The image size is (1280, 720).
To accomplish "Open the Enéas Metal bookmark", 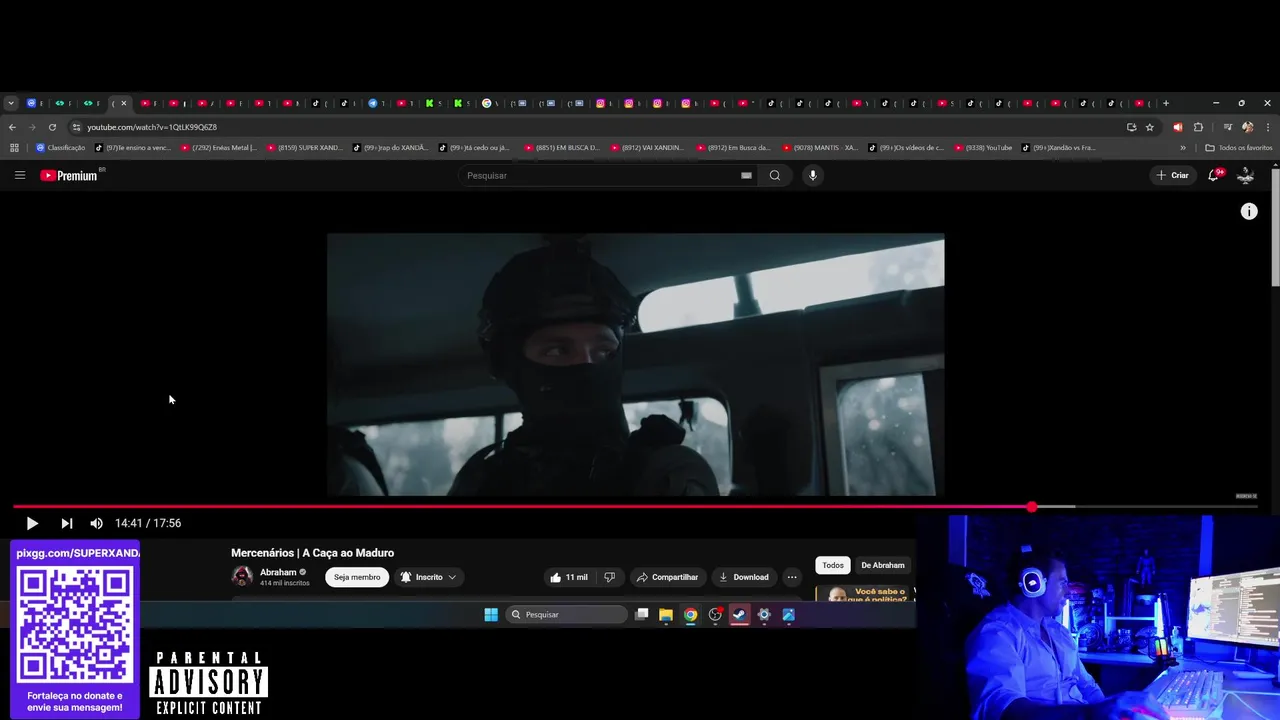I will [219, 148].
